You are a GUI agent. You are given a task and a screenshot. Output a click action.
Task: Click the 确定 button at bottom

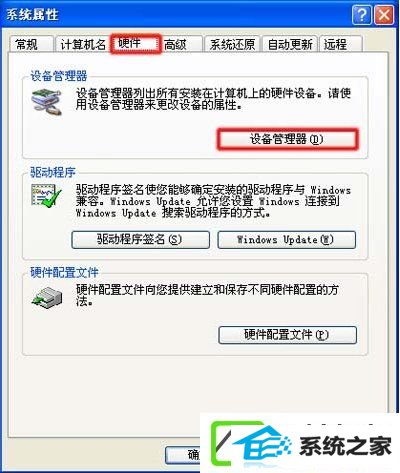tap(183, 455)
